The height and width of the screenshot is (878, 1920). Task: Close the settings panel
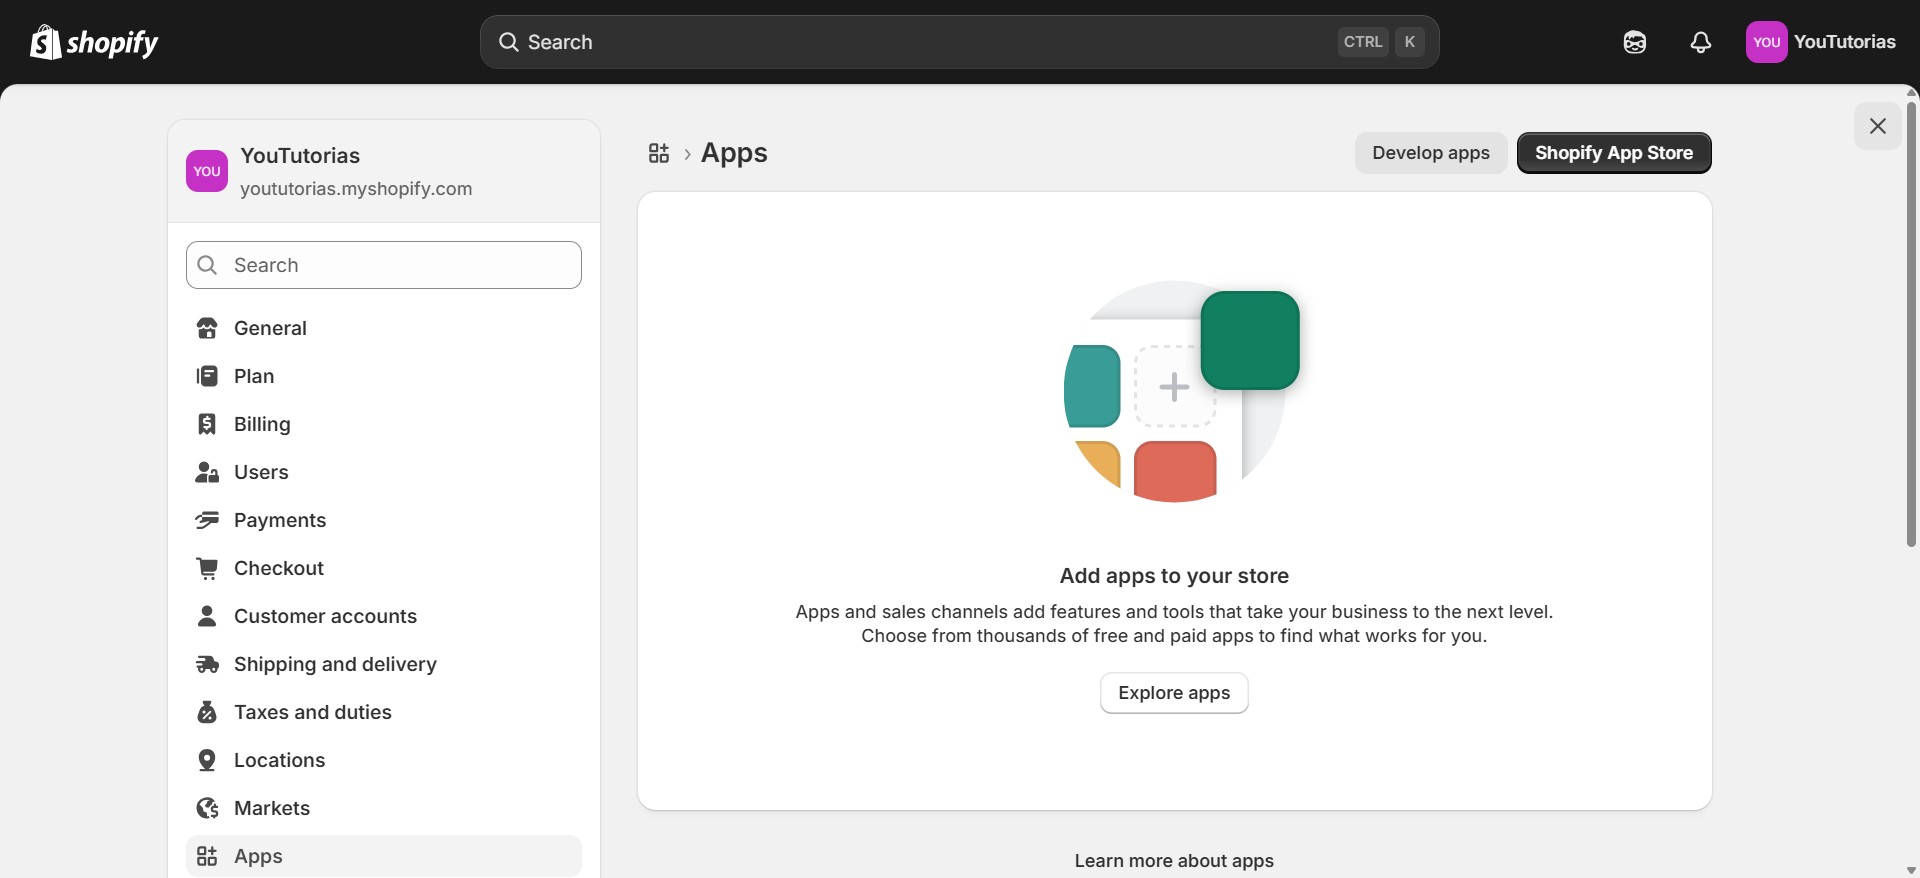1878,126
